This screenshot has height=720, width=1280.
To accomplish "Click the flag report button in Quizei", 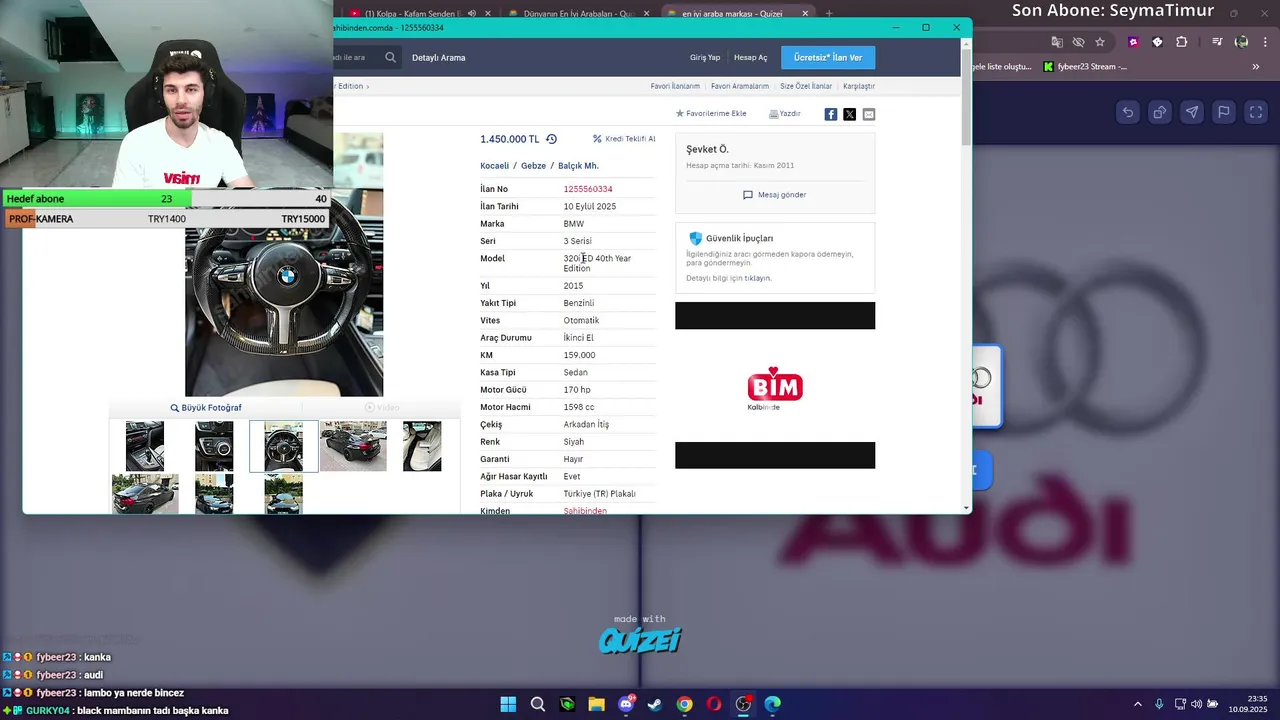I will (x=1224, y=112).
